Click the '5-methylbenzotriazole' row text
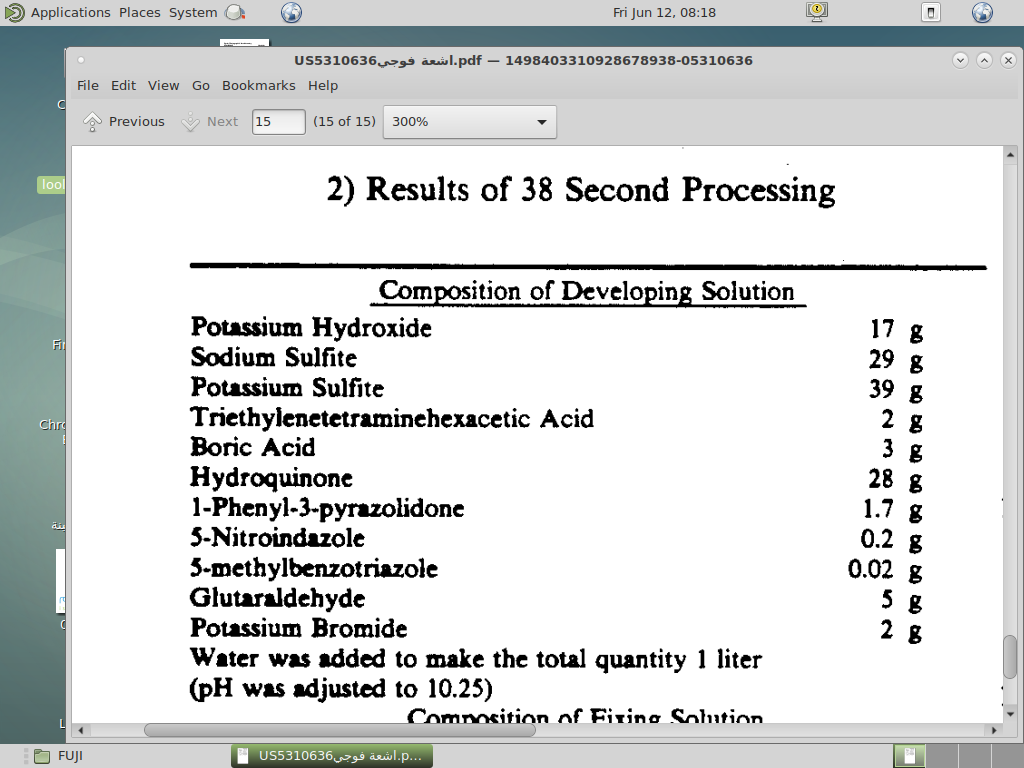The width and height of the screenshot is (1024, 768). click(313, 568)
